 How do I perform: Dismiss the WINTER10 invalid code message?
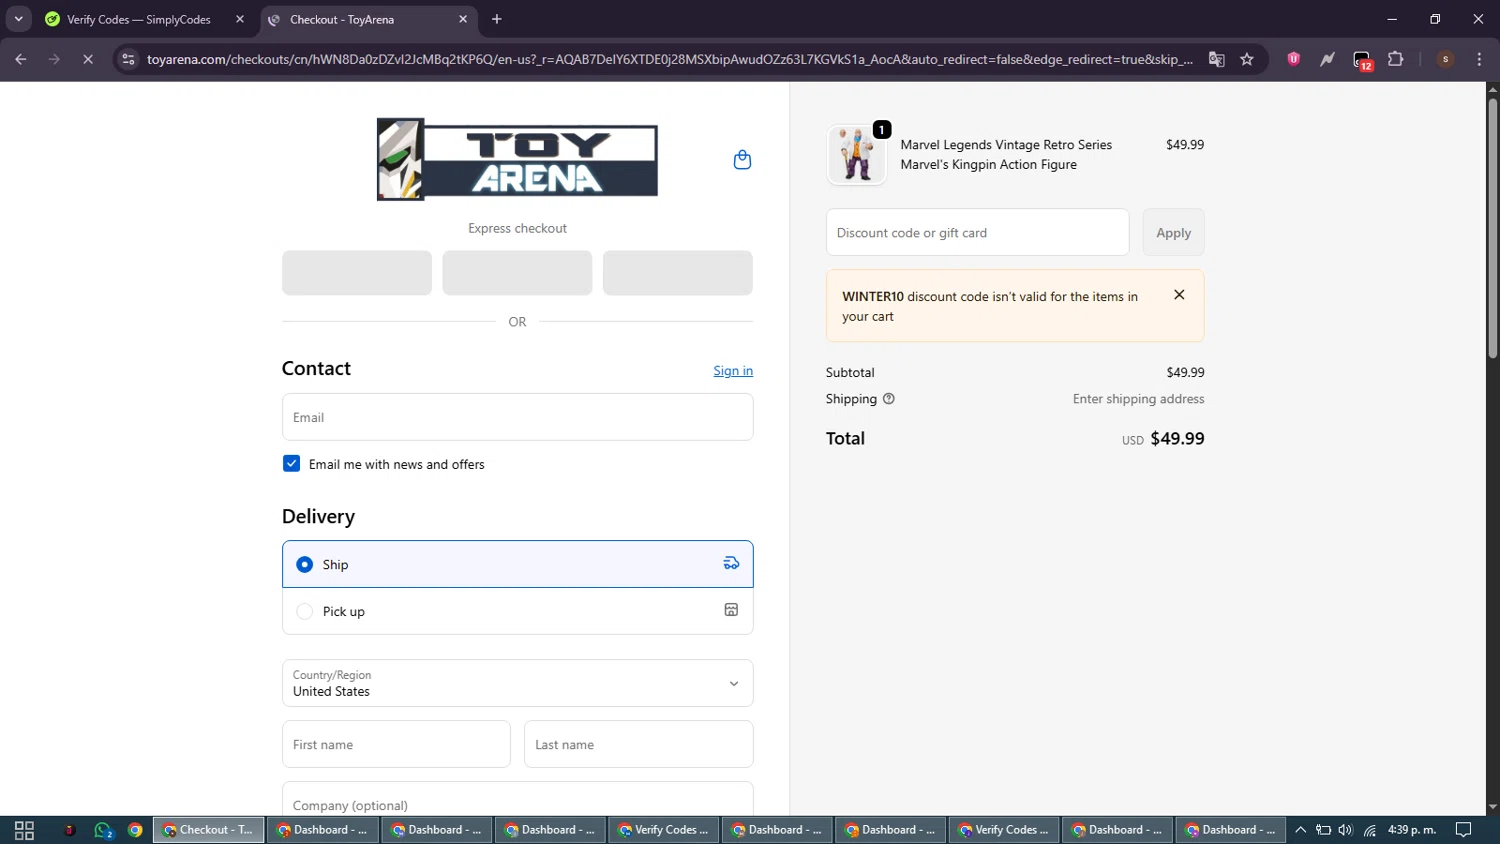point(1179,295)
